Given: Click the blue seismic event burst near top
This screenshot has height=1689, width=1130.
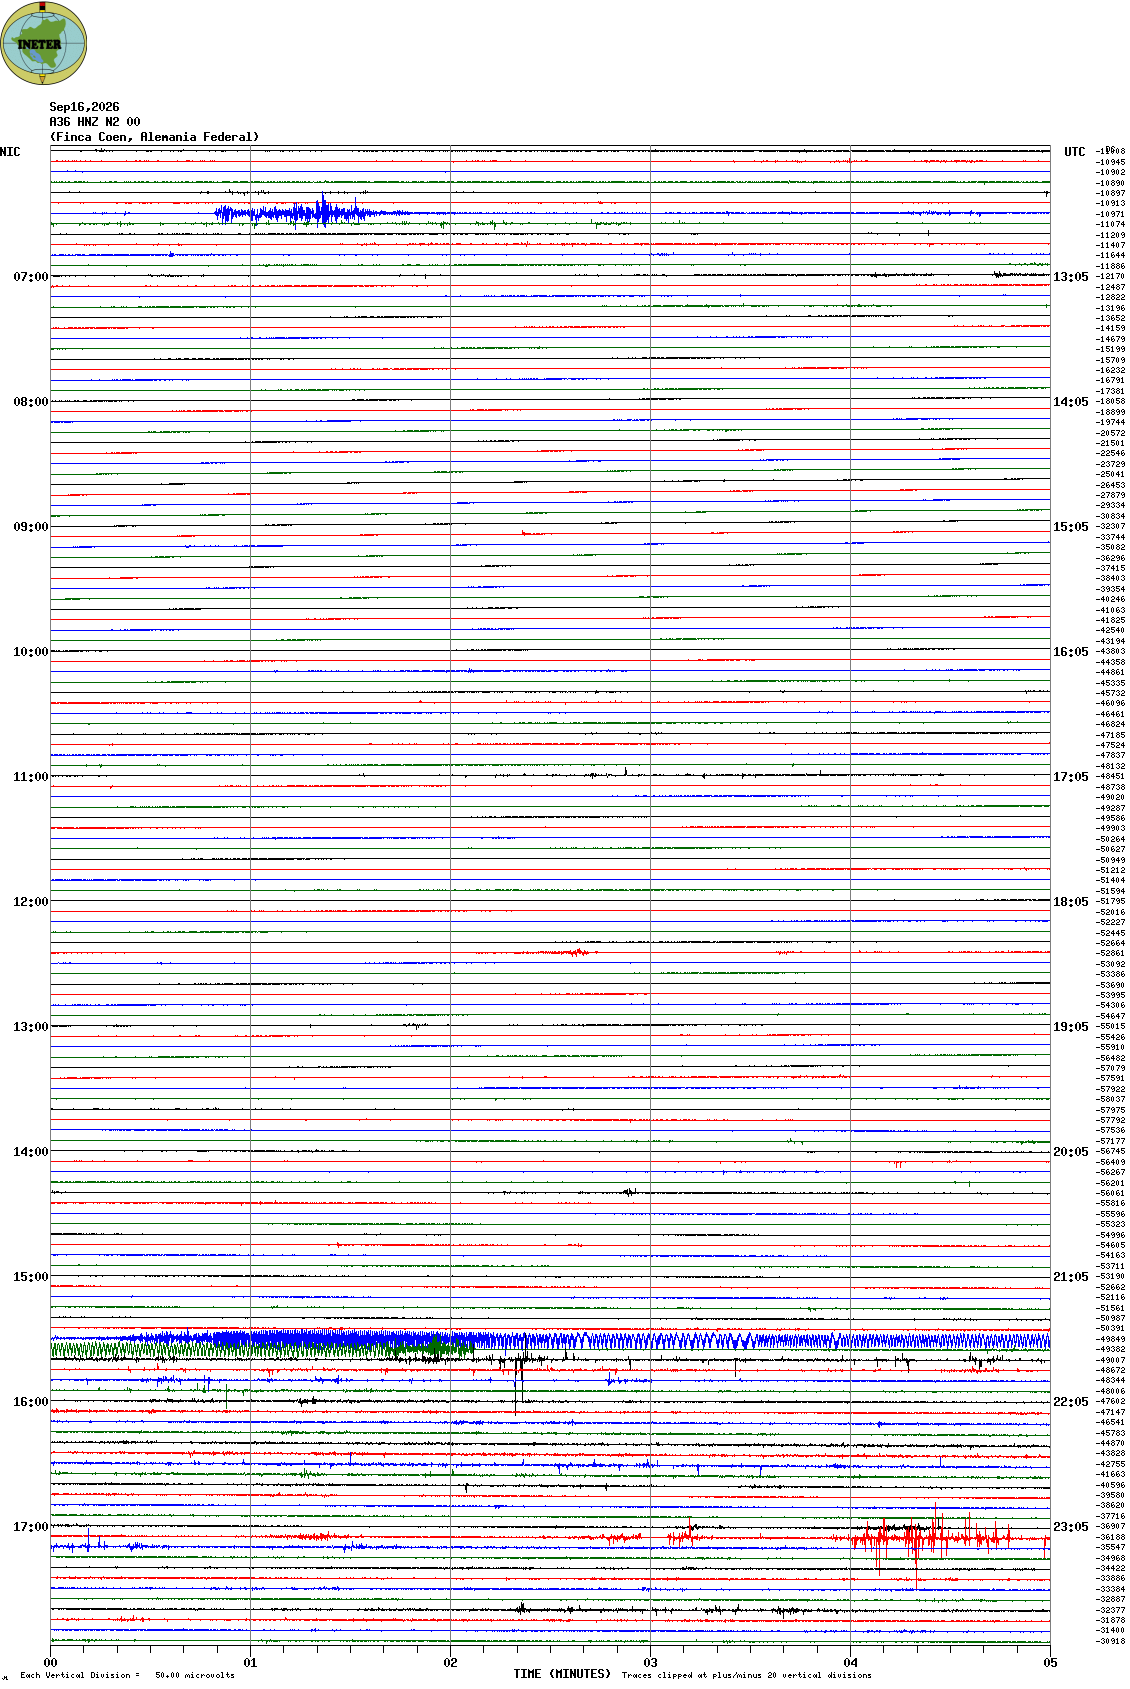Looking at the screenshot, I should (x=300, y=213).
